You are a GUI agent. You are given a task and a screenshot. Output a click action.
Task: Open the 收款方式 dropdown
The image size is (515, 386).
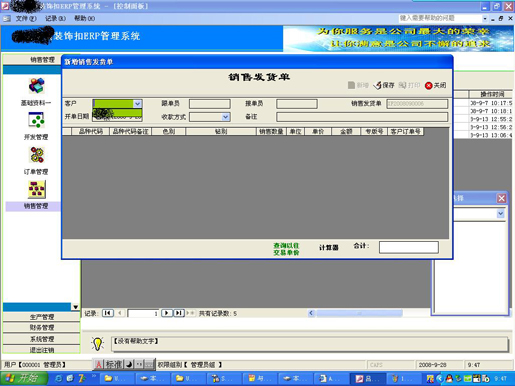(226, 117)
